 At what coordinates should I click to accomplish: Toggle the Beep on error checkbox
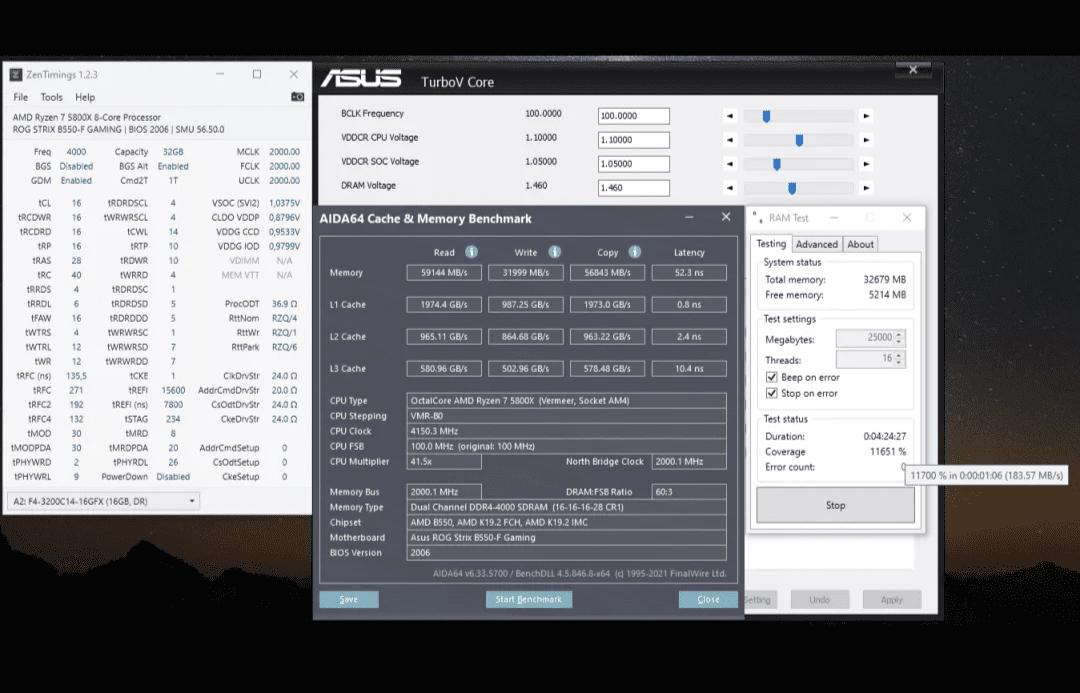tap(772, 377)
